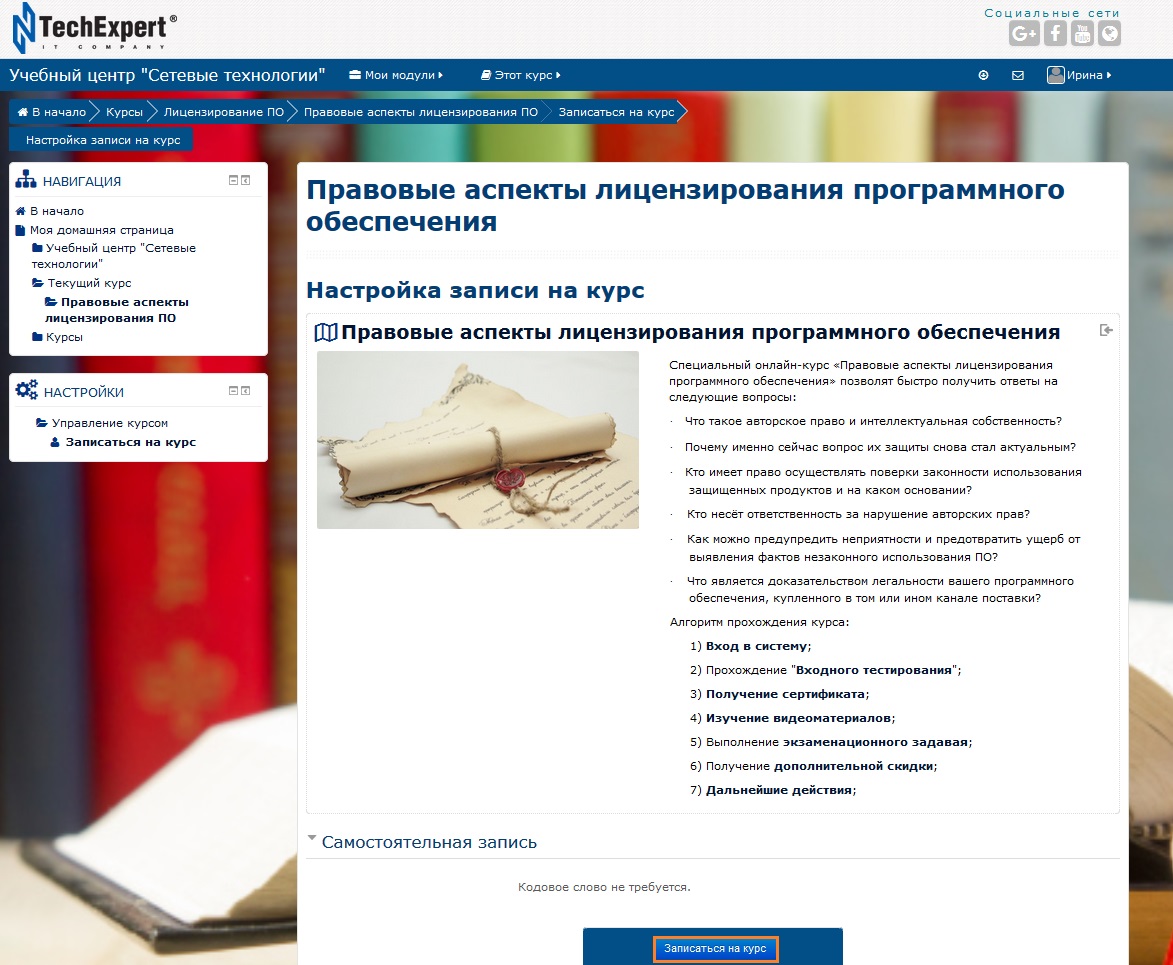1173x965 pixels.
Task: Click Ирина's user avatar picture
Action: click(x=1056, y=75)
